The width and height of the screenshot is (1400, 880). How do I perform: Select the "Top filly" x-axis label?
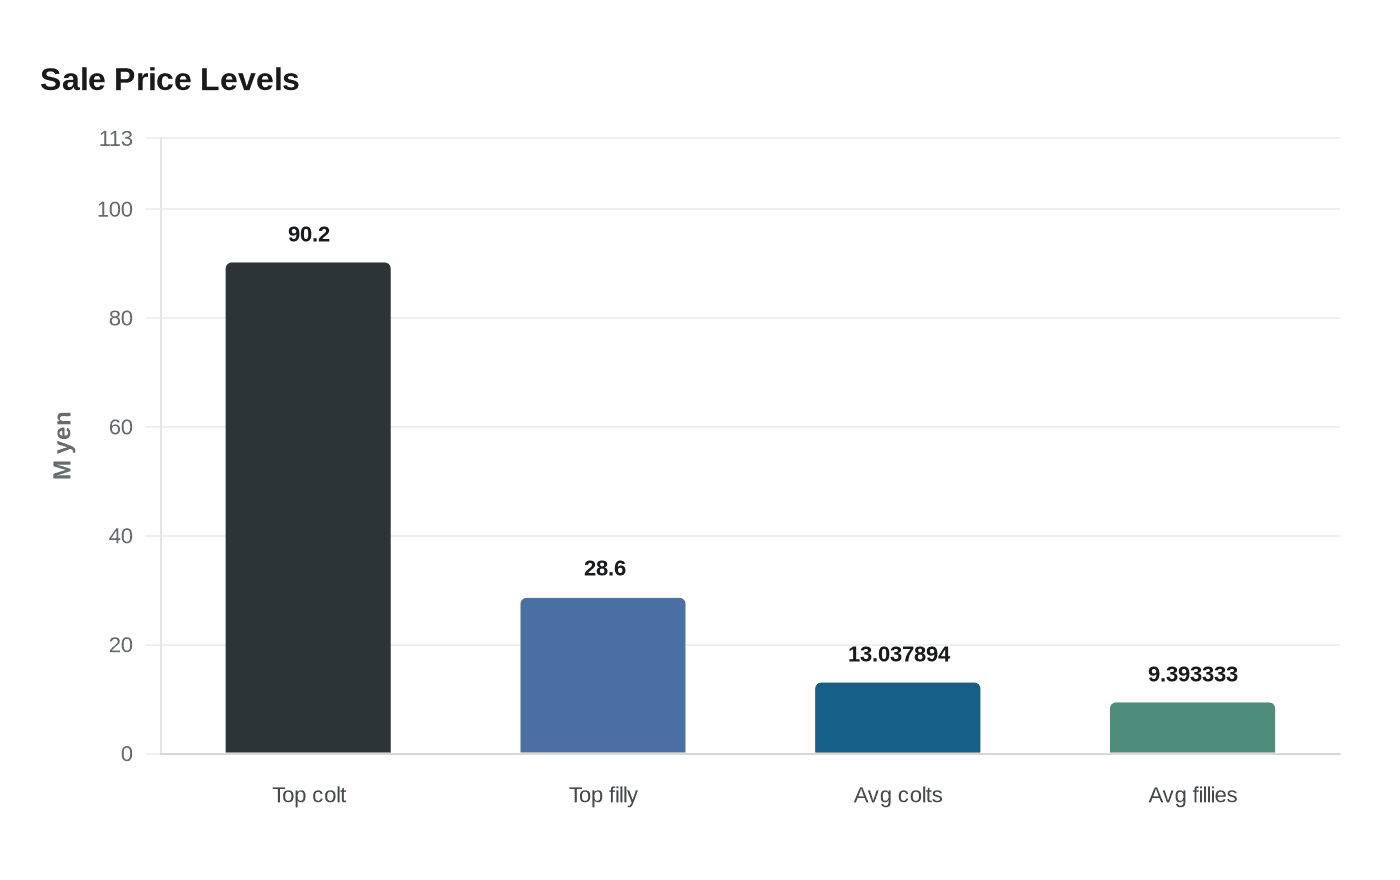(603, 795)
